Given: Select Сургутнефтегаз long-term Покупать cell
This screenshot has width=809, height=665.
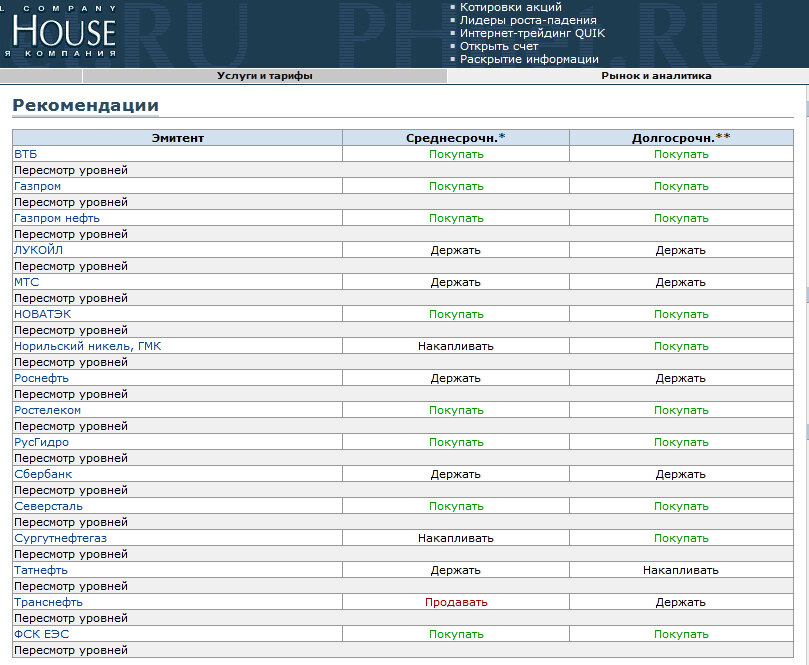Looking at the screenshot, I should point(681,538).
